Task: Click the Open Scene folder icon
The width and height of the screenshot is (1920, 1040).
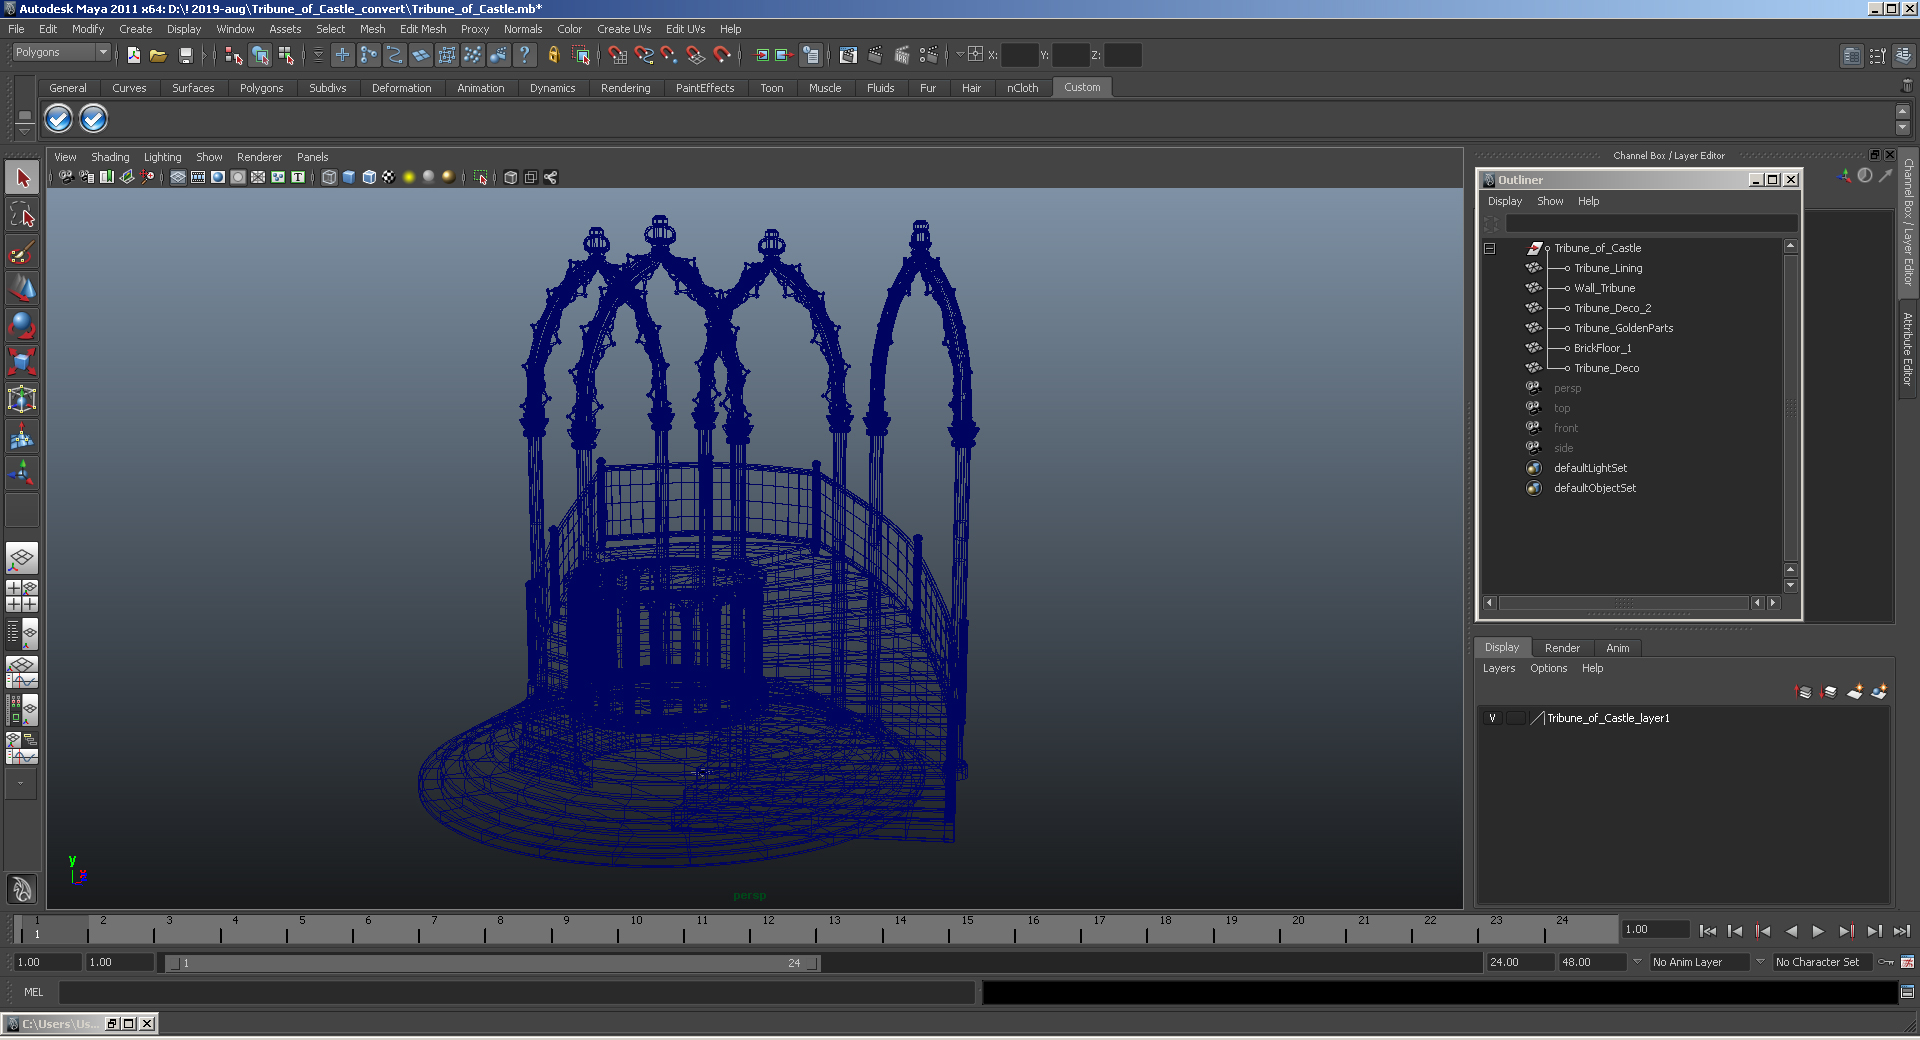Action: (158, 55)
